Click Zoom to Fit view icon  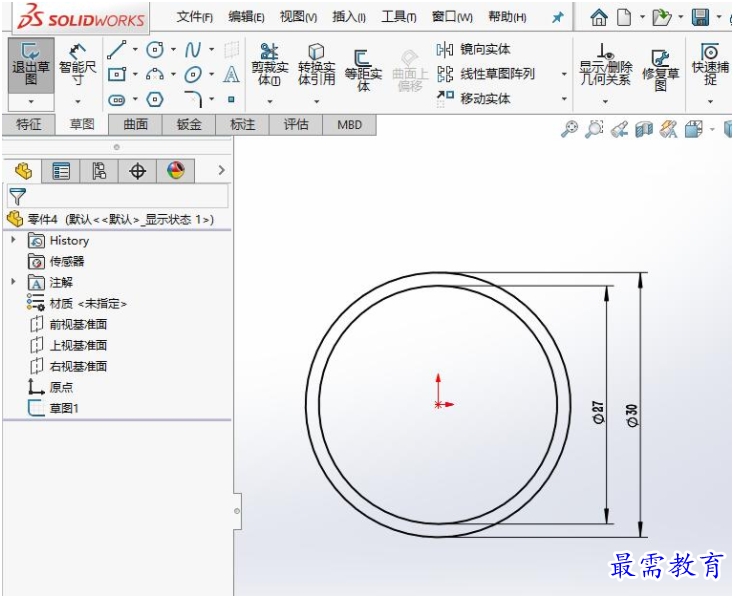(570, 128)
